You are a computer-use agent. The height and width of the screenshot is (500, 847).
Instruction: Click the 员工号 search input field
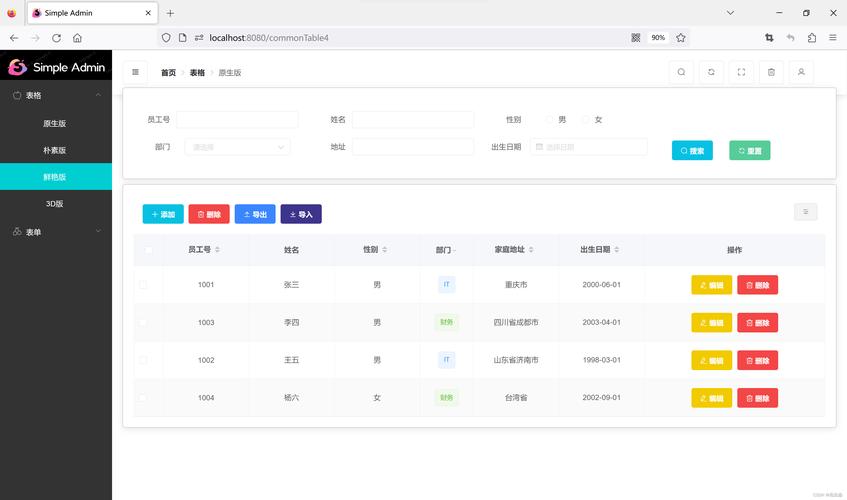coord(237,119)
